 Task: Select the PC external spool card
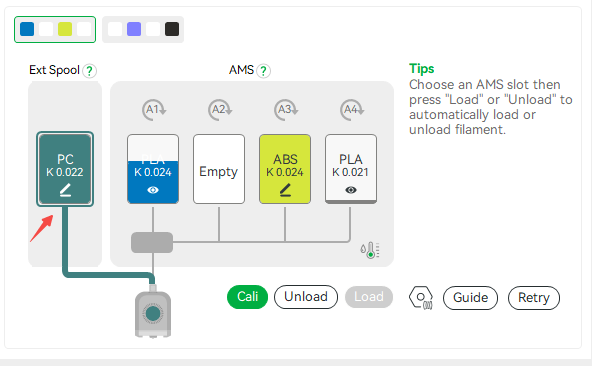point(65,169)
